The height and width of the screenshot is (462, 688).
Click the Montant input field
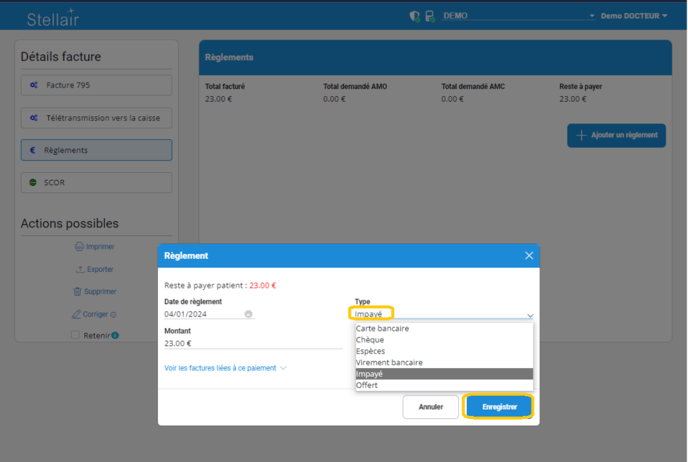click(x=252, y=343)
